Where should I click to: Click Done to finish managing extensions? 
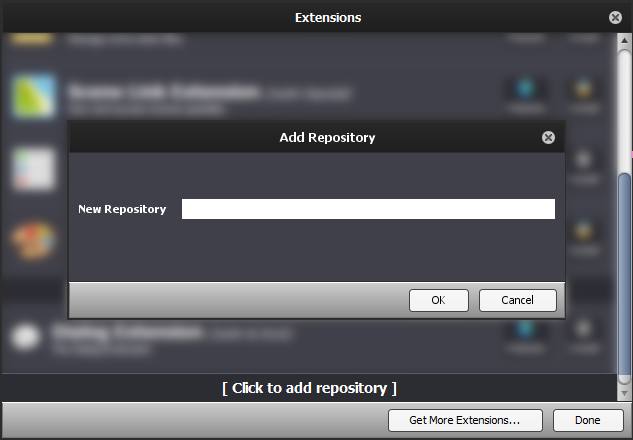coord(588,420)
